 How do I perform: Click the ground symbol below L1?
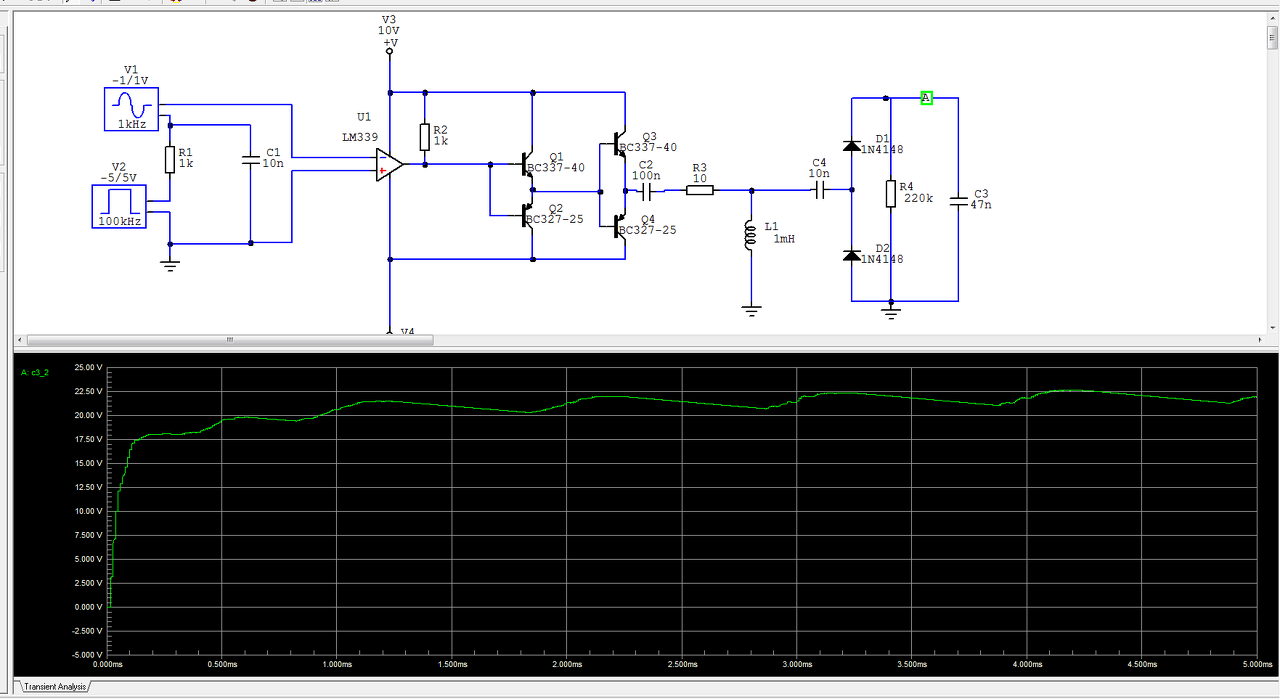coord(751,310)
